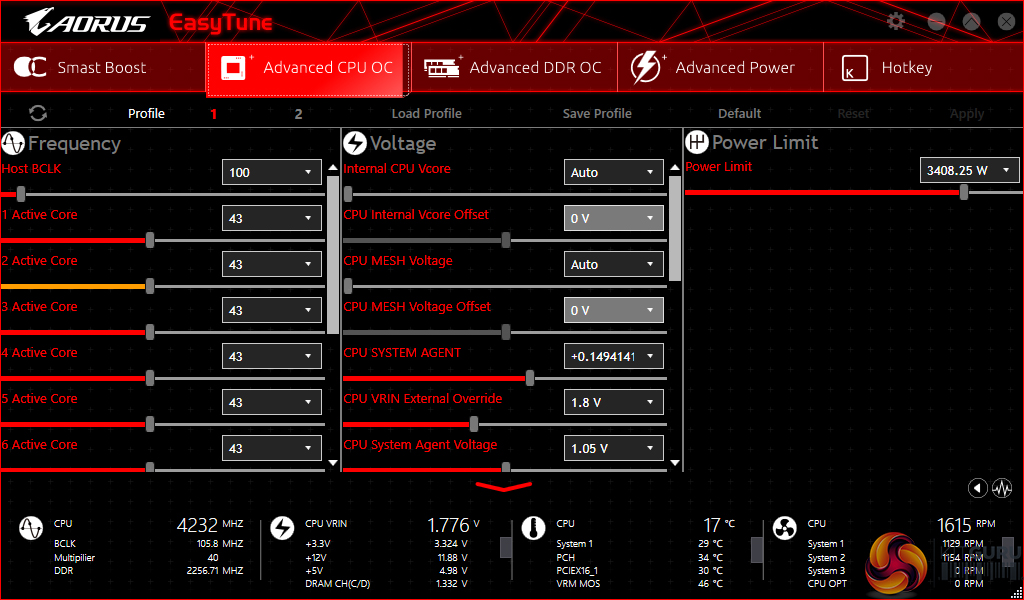Viewport: 1024px width, 600px height.
Task: Click the left arrow circle icon
Action: pos(977,488)
